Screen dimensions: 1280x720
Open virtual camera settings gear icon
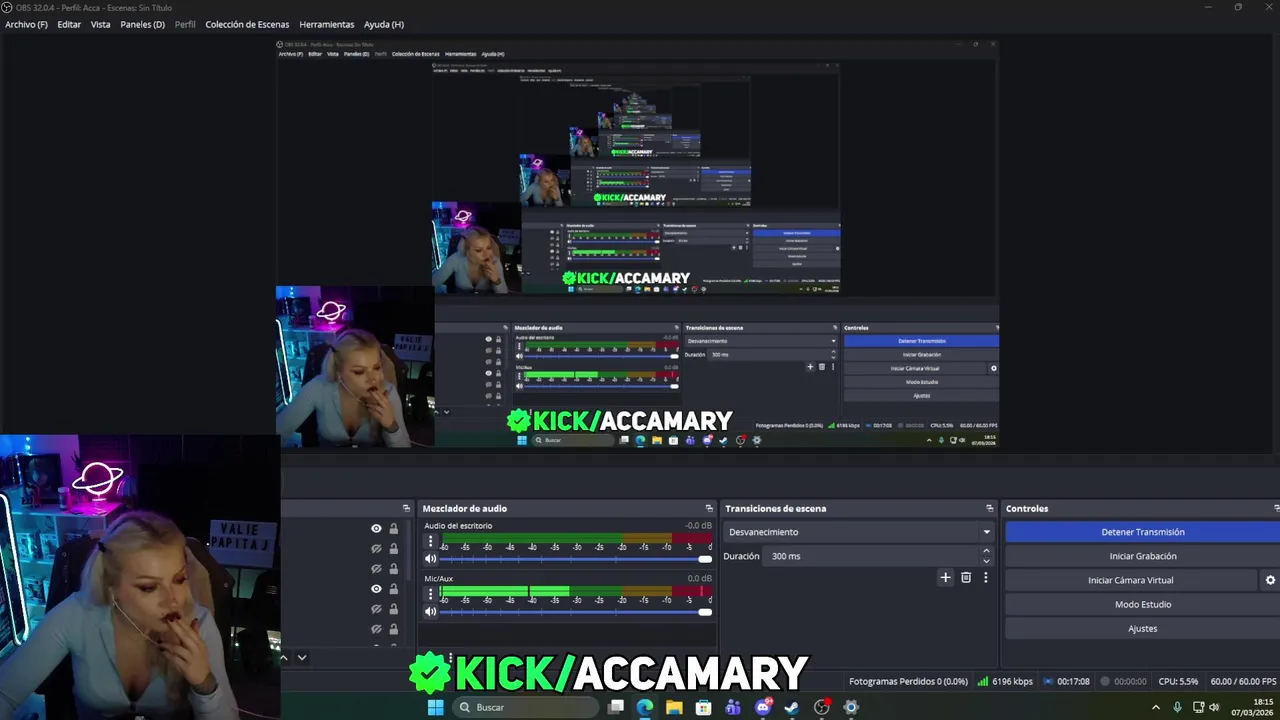1271,580
